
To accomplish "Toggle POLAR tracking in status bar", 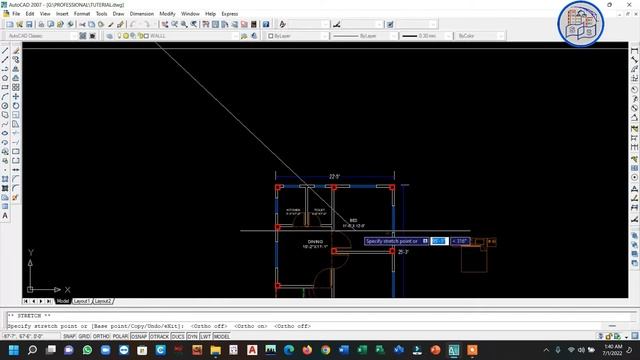I will 120,336.
